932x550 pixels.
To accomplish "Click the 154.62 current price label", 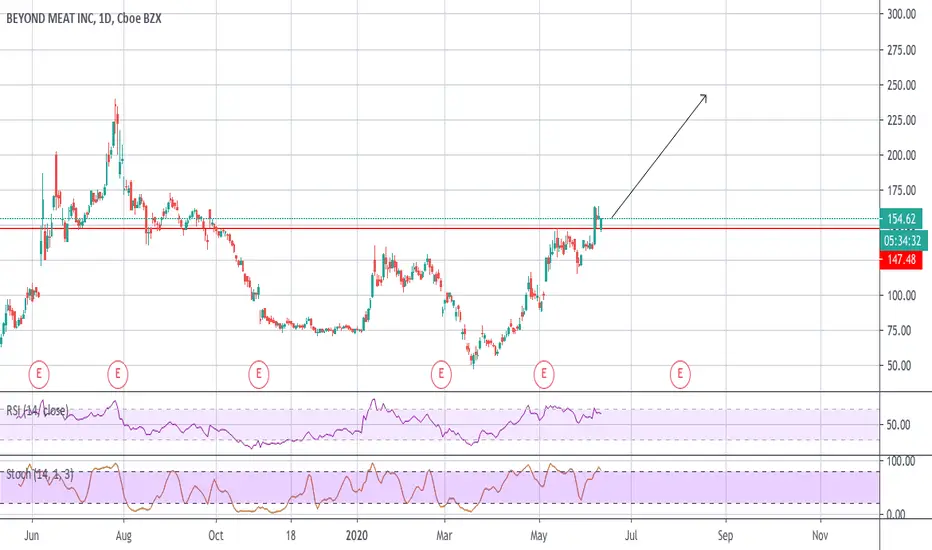I will coord(901,219).
